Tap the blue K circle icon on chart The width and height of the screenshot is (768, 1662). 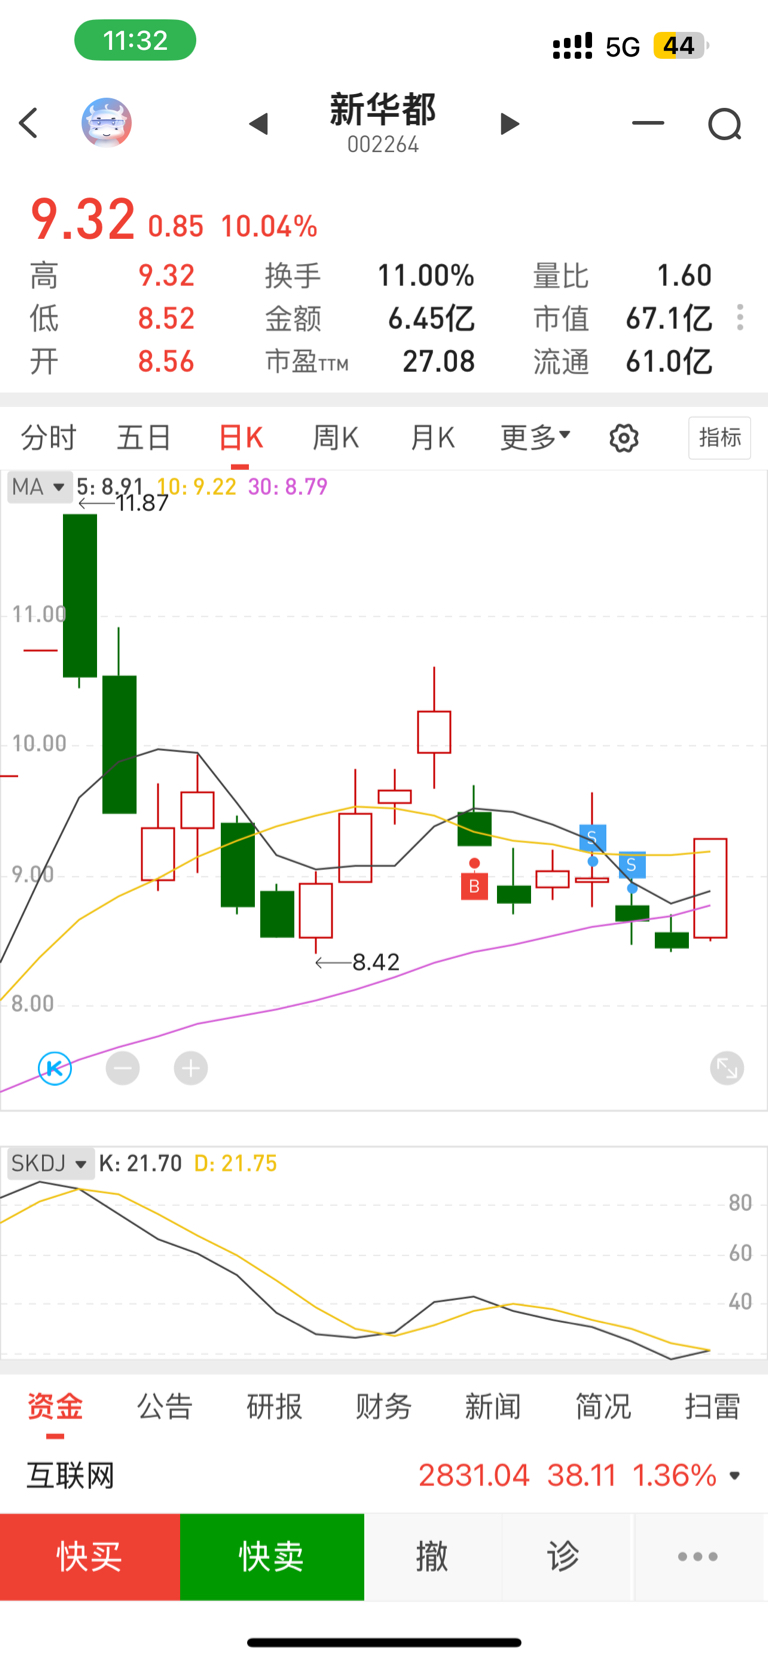point(55,1068)
